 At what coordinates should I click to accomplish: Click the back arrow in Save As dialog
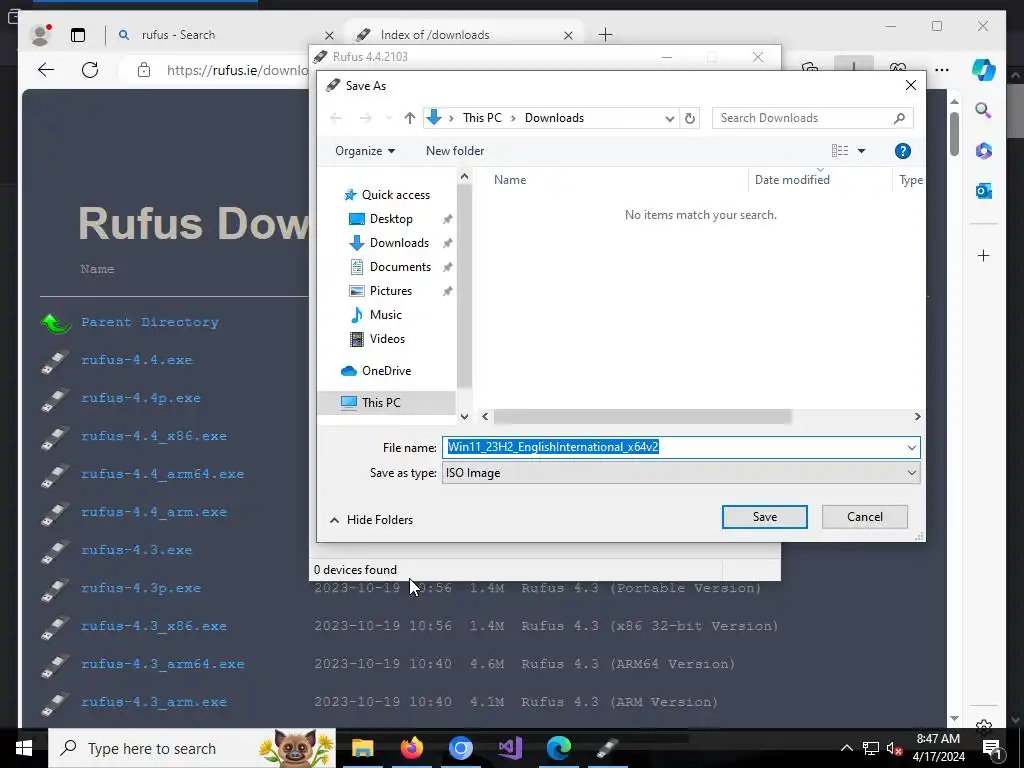(336, 118)
